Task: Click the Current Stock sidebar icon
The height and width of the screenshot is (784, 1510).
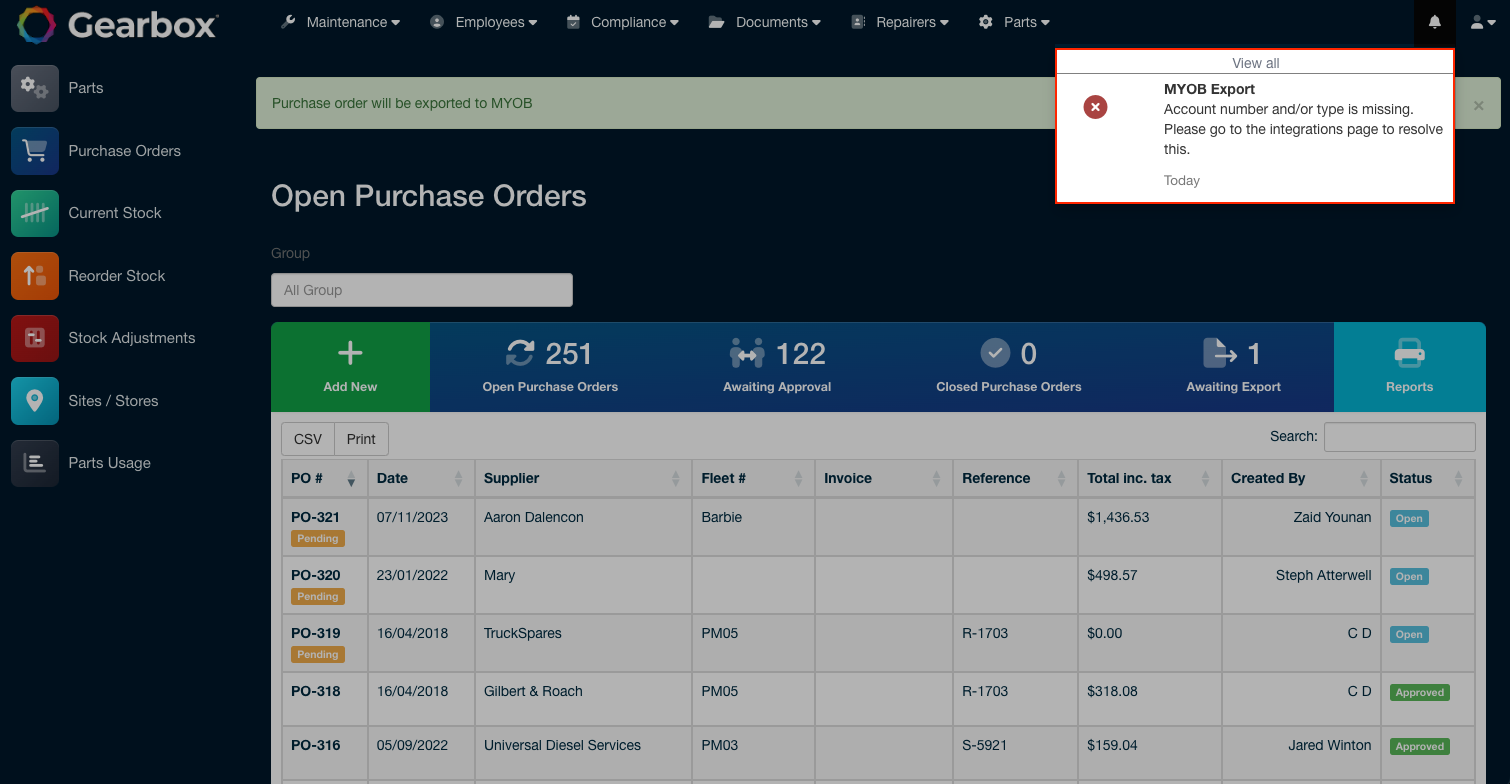Action: tap(34, 213)
